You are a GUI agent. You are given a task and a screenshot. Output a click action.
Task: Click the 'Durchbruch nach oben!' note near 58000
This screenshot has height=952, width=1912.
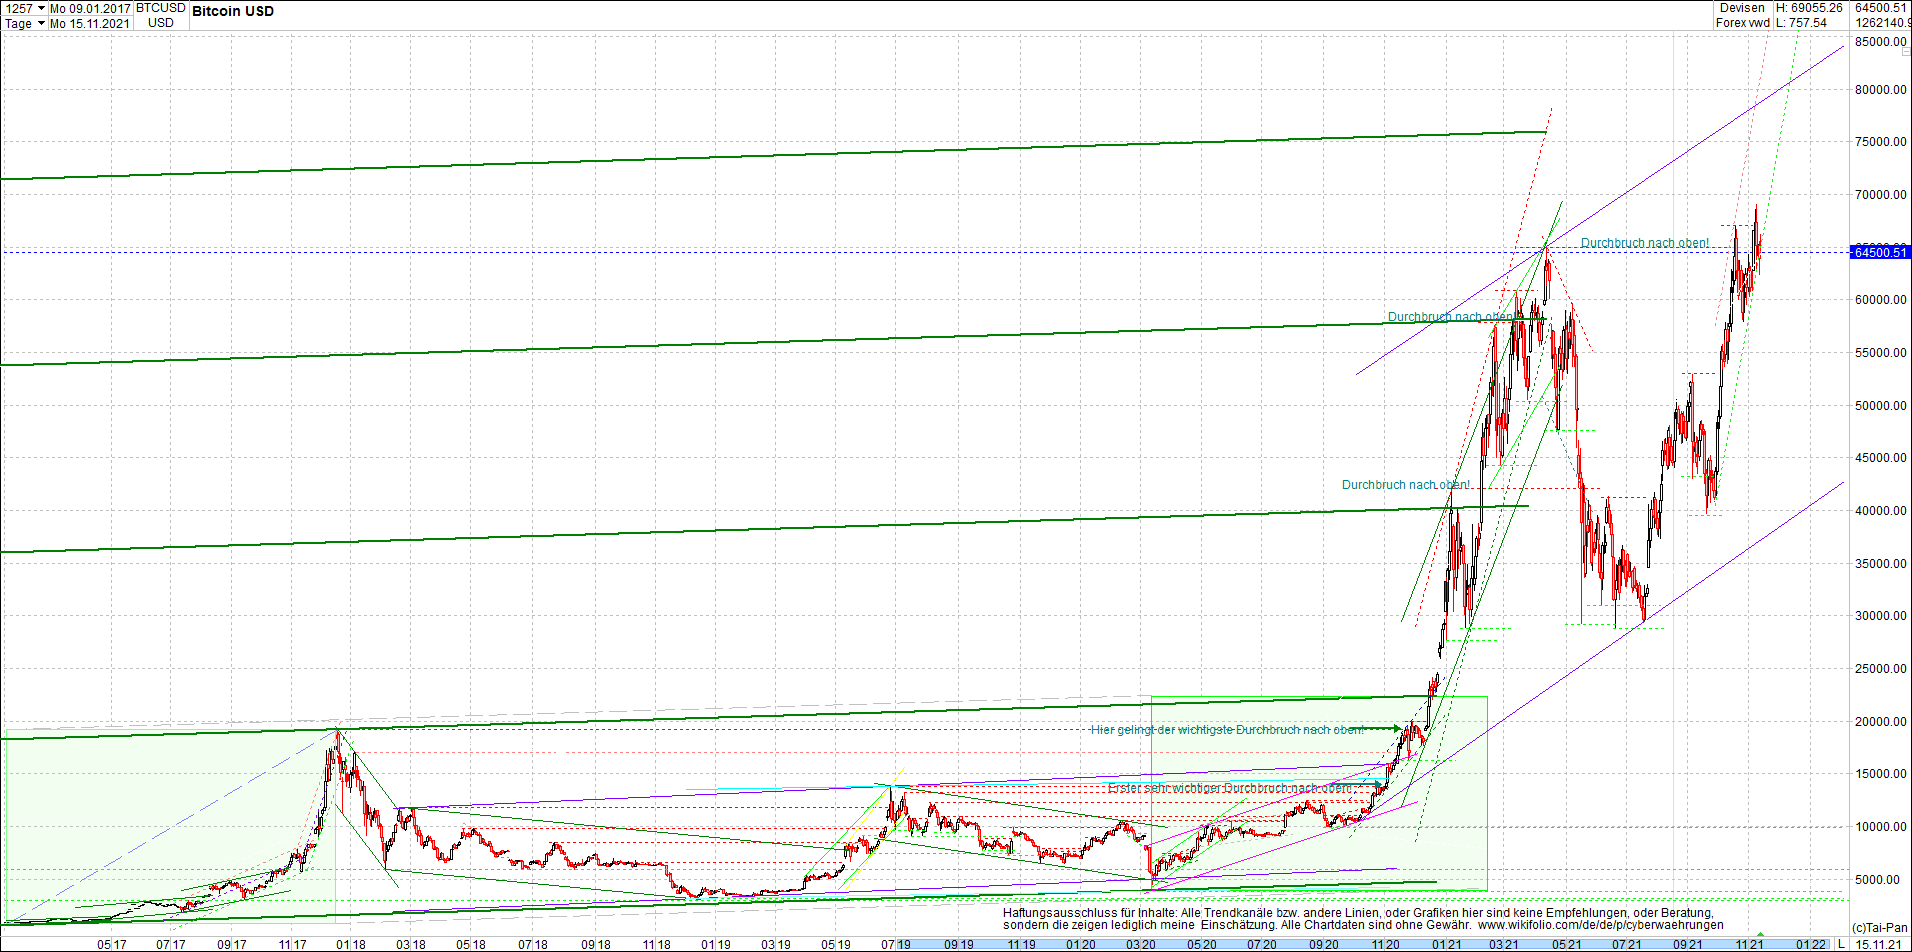coord(1451,317)
